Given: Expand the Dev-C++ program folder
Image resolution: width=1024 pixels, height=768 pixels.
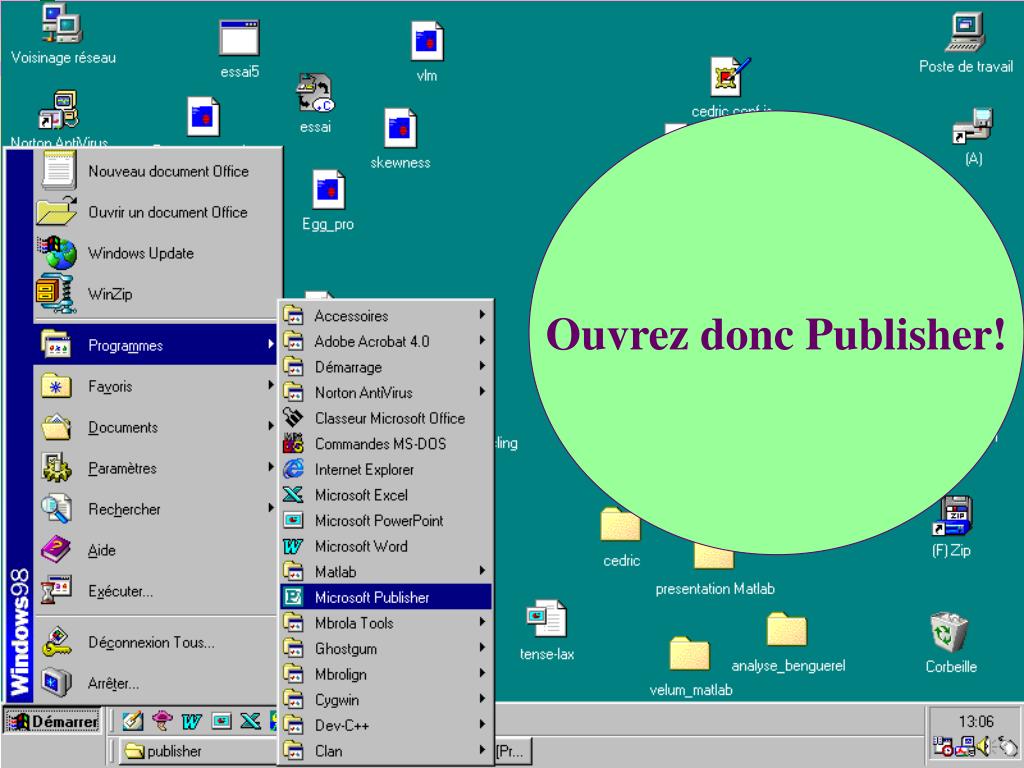Looking at the screenshot, I should [386, 725].
